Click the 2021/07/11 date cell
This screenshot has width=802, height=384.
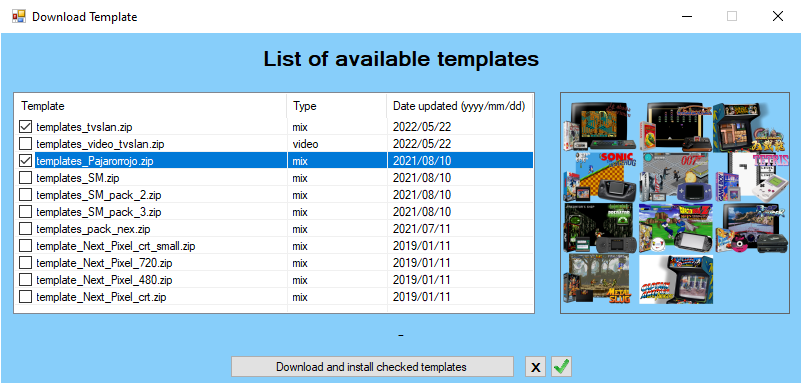pos(421,229)
